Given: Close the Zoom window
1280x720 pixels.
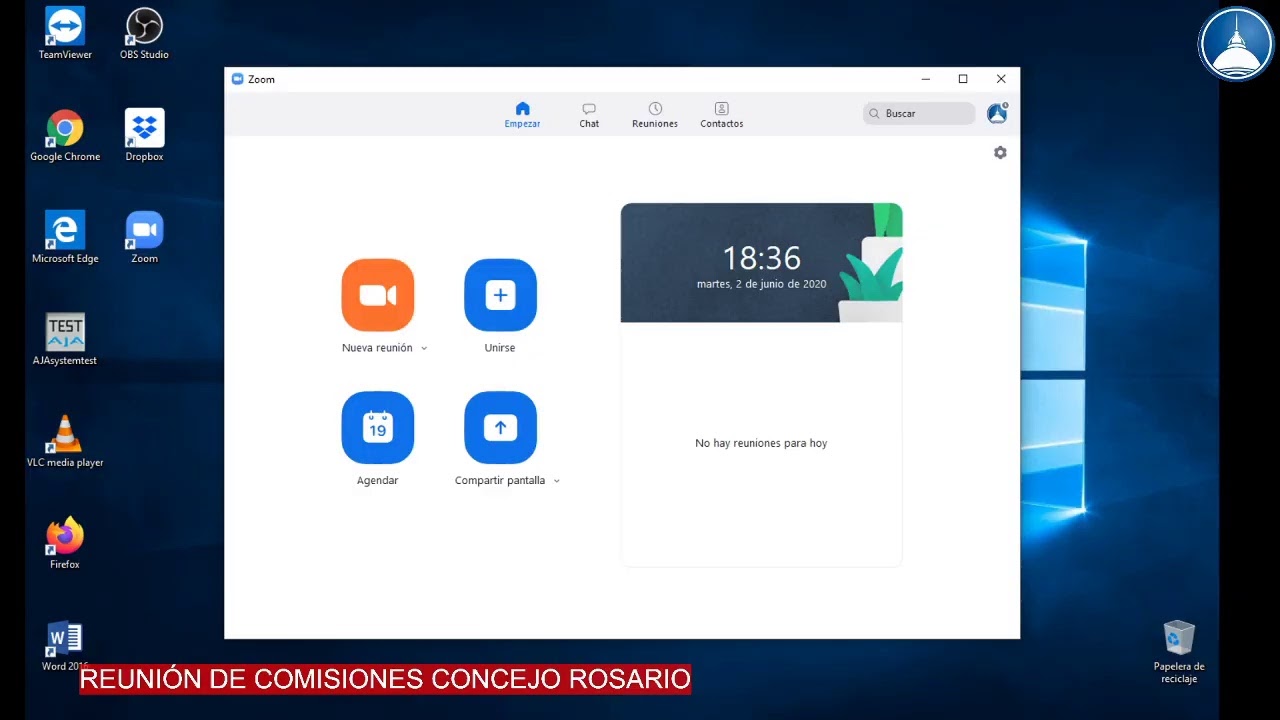Looking at the screenshot, I should pyautogui.click(x=1001, y=79).
